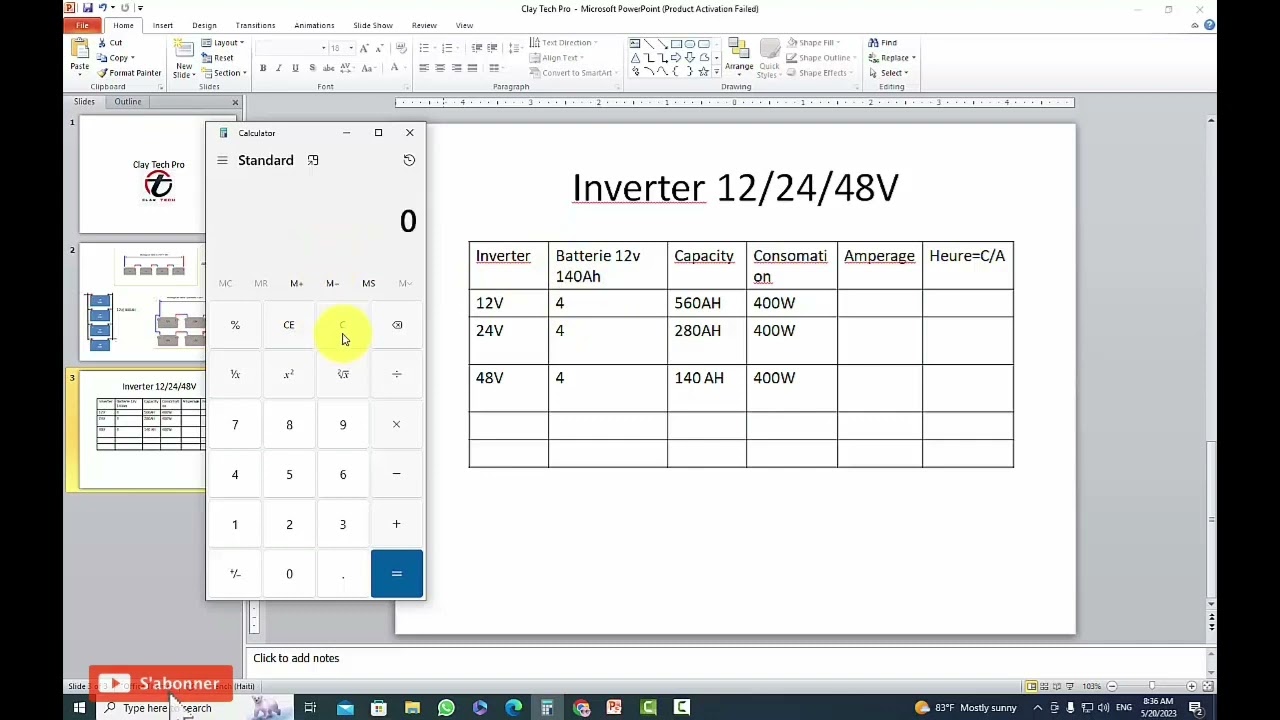Toggle Strikethrough formatting
The height and width of the screenshot is (720, 1280).
point(329,68)
